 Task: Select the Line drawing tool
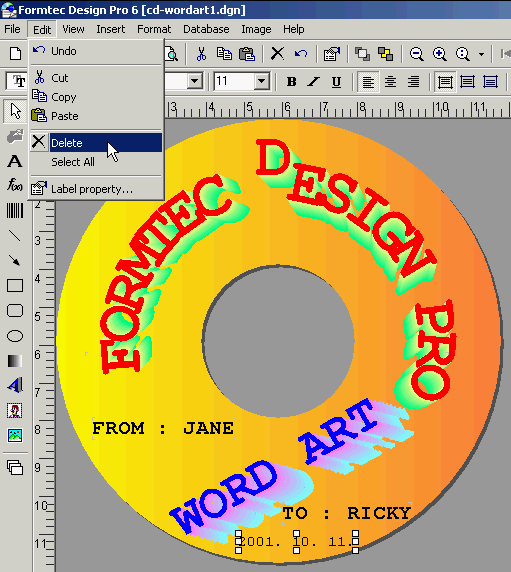[x=15, y=236]
